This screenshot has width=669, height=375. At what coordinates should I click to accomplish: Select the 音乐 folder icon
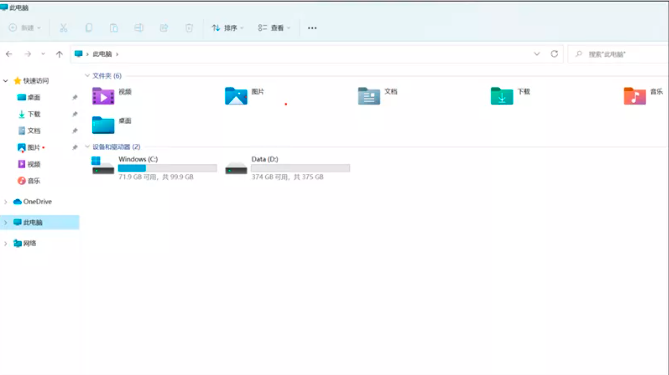pyautogui.click(x=635, y=96)
